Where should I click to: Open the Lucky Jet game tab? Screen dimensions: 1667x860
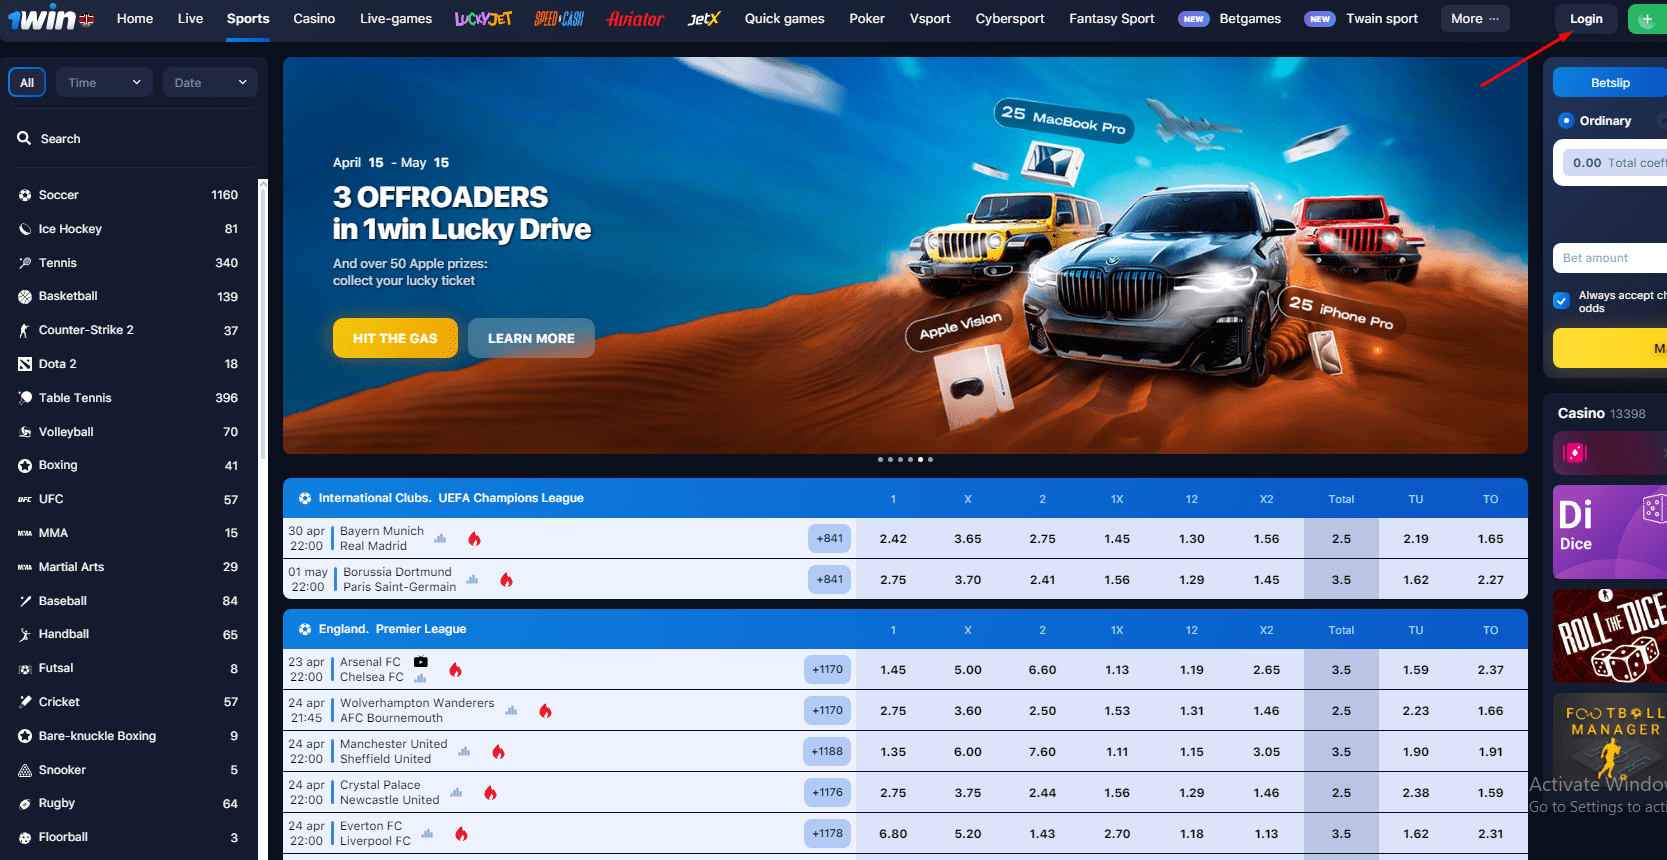483,19
